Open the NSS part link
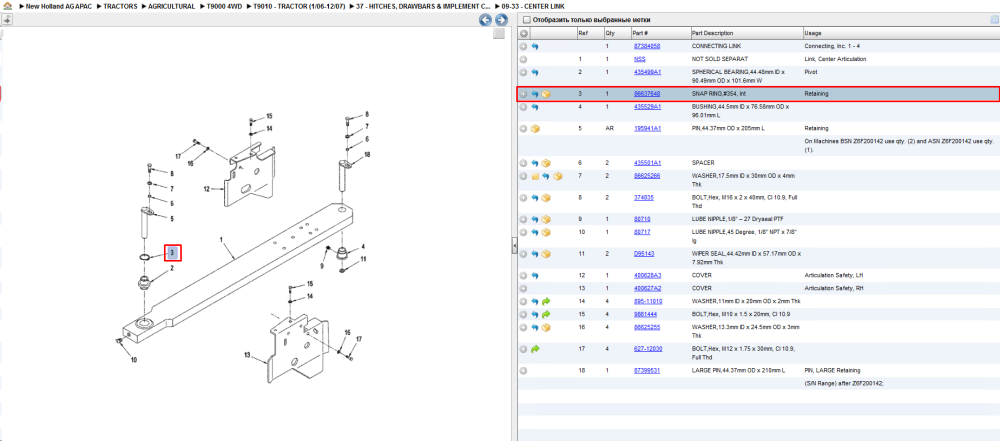 (639, 59)
